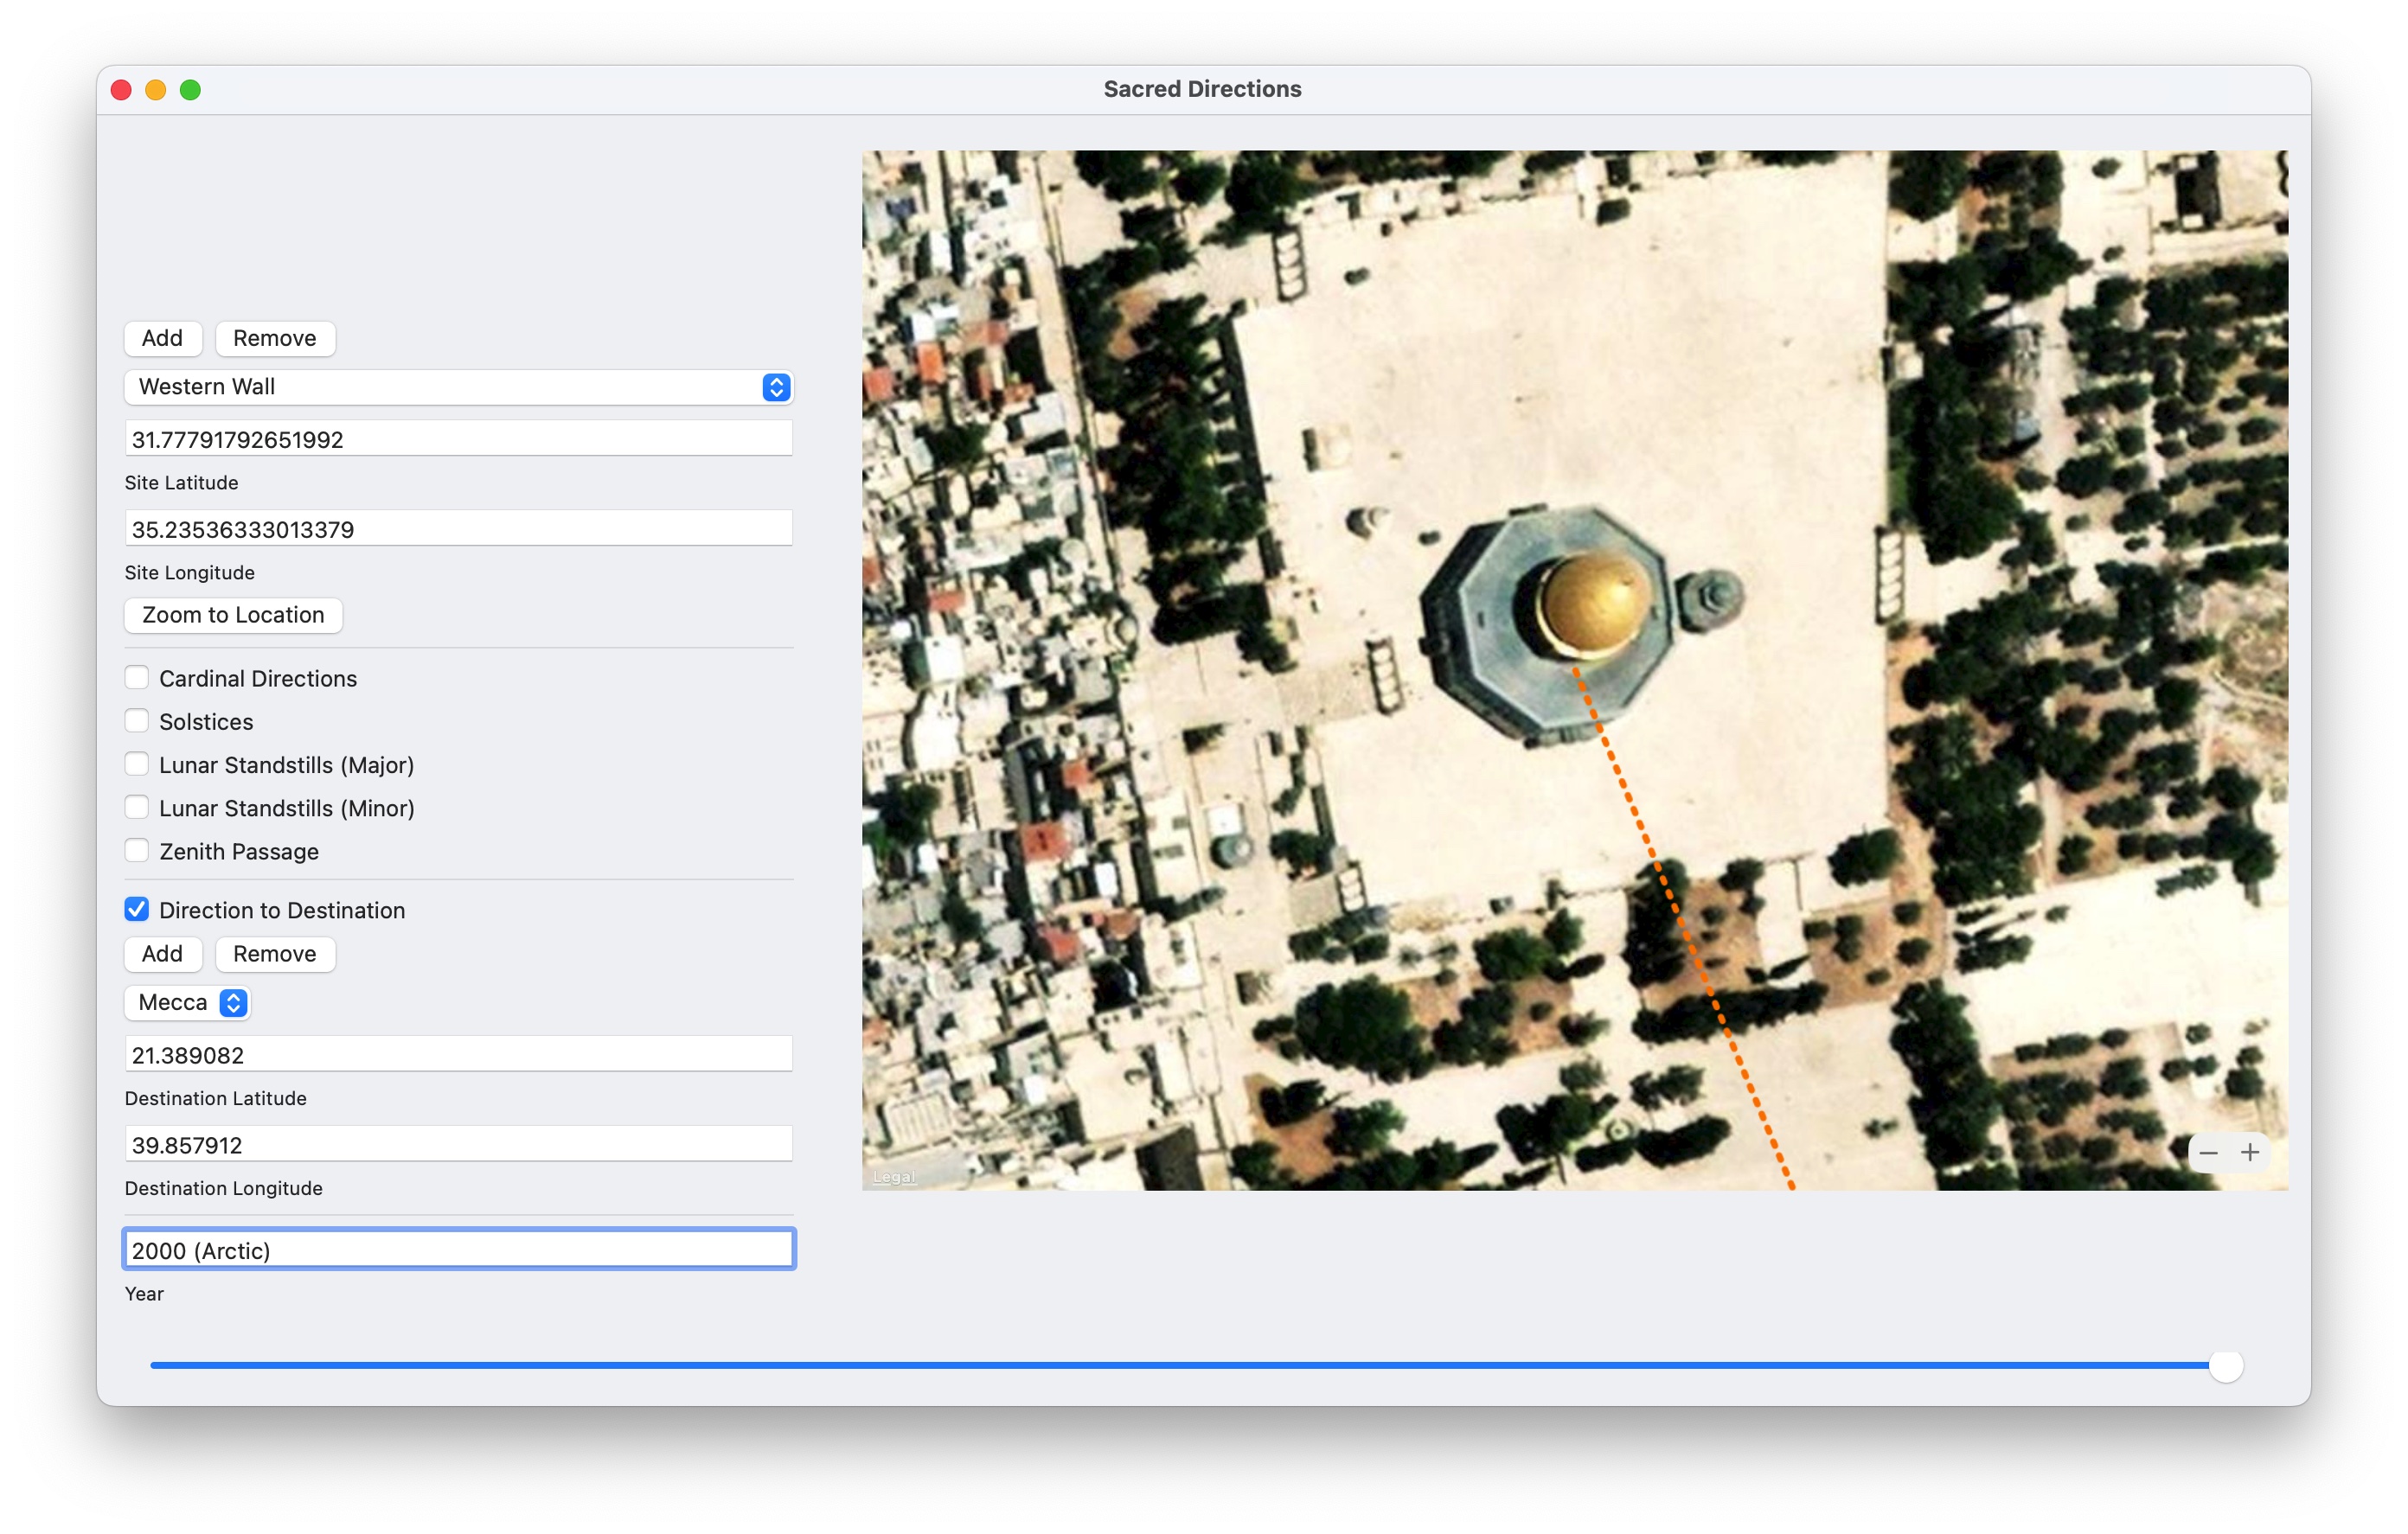Open the Western Wall site dropdown
This screenshot has height=1534, width=2408.
pyautogui.click(x=458, y=387)
